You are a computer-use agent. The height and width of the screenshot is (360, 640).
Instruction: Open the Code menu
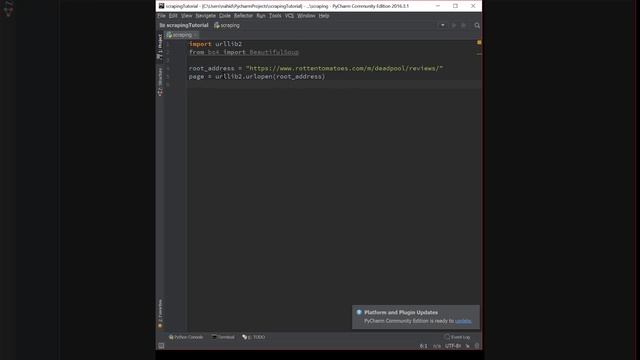224,16
